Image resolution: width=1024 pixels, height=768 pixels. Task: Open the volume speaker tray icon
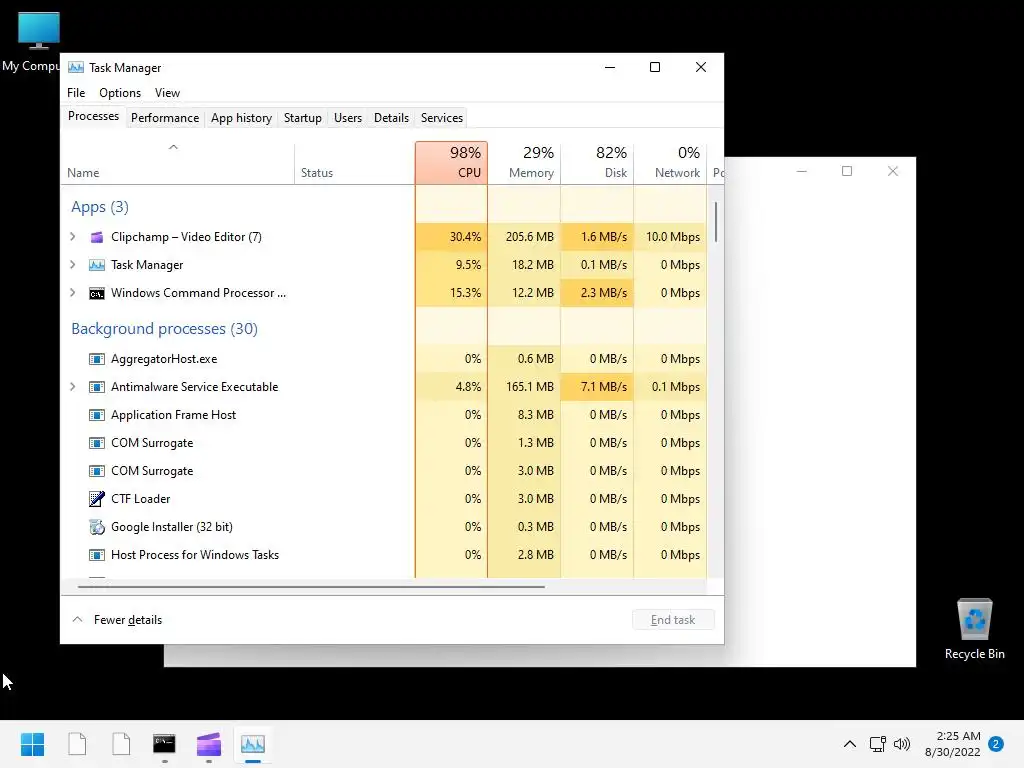tap(902, 744)
